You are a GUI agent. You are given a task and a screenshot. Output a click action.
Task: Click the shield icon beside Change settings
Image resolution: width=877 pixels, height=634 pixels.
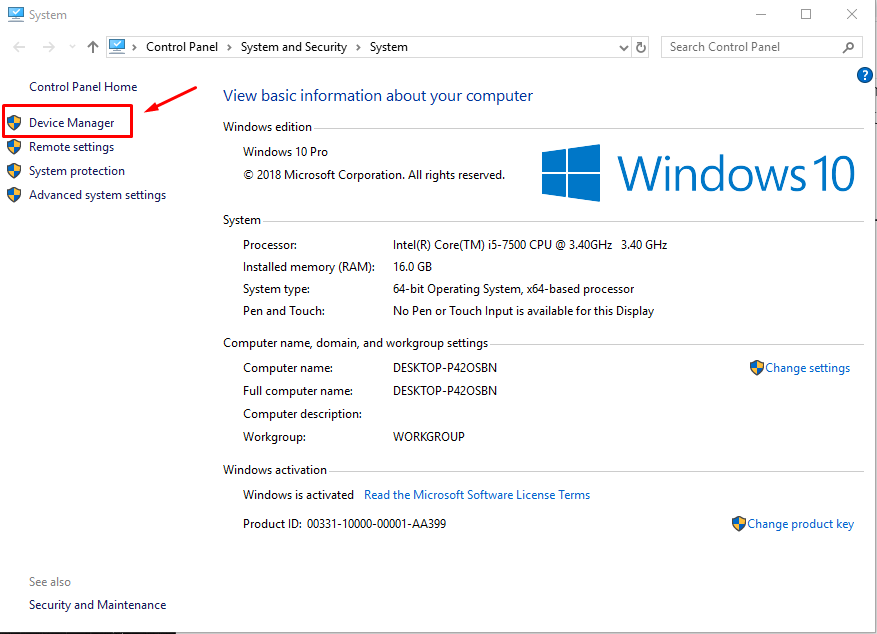pos(757,368)
